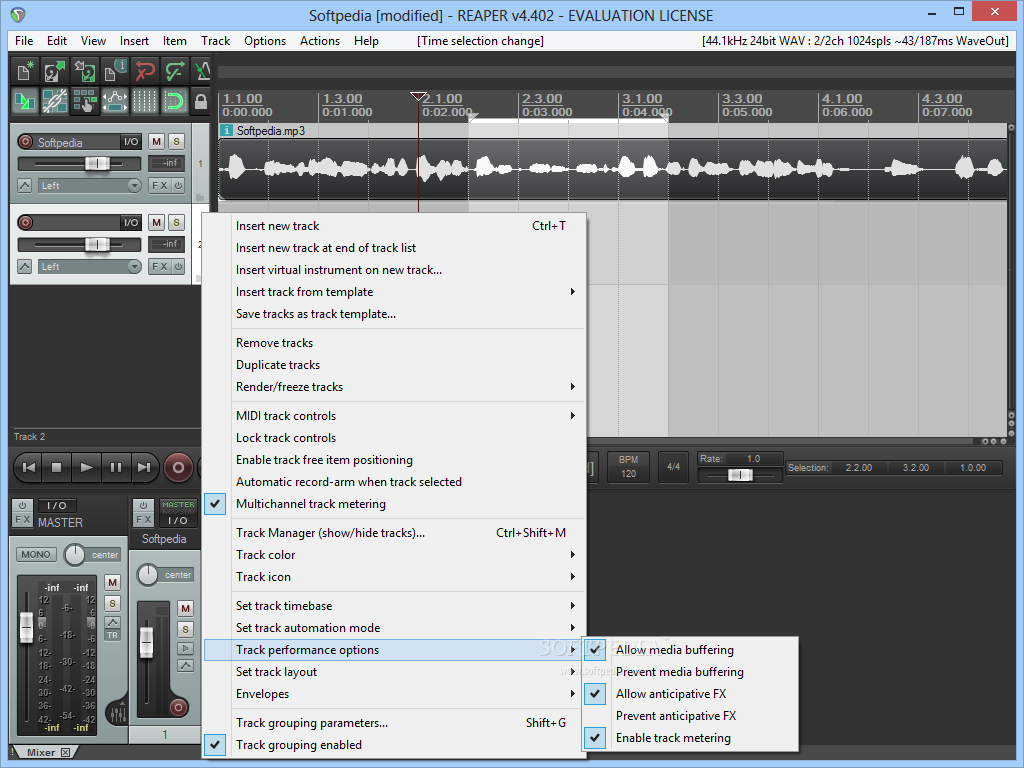Record-arm track 2 in track panel
The width and height of the screenshot is (1024, 768).
[25, 223]
